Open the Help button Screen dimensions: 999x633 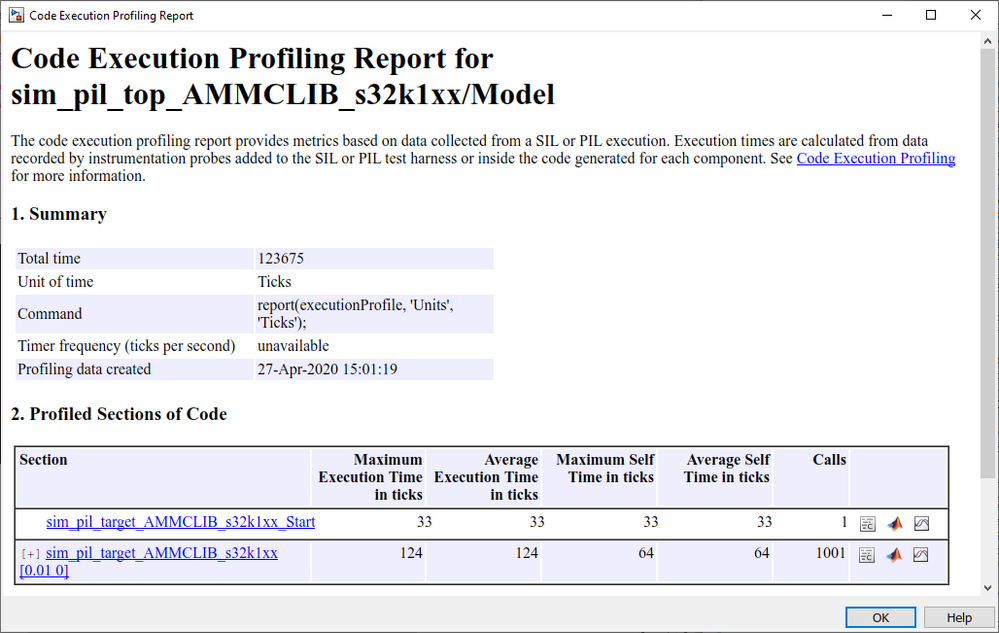click(959, 617)
